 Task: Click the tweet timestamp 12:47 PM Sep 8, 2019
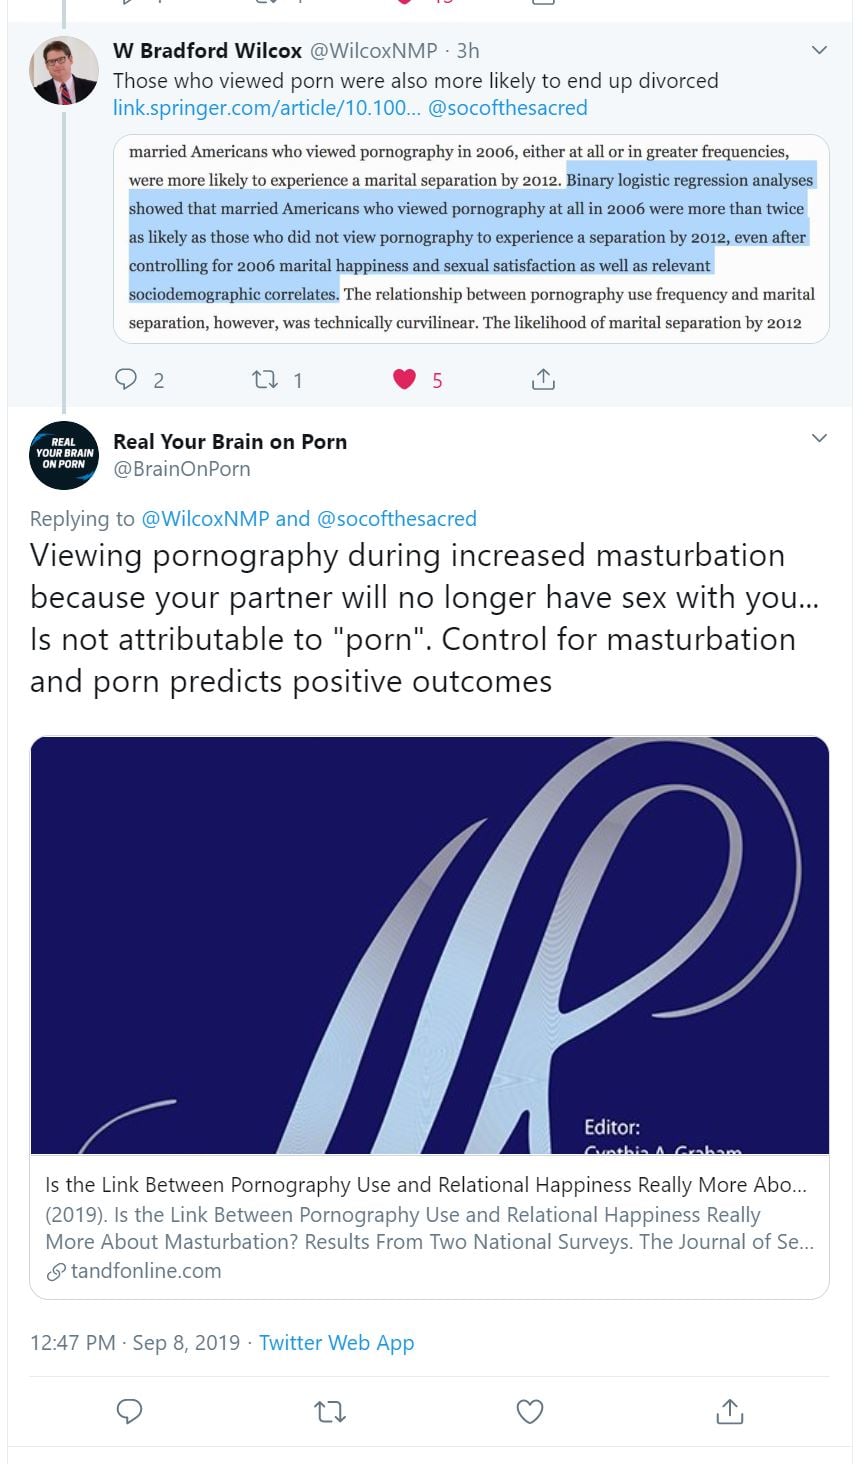(135, 1343)
